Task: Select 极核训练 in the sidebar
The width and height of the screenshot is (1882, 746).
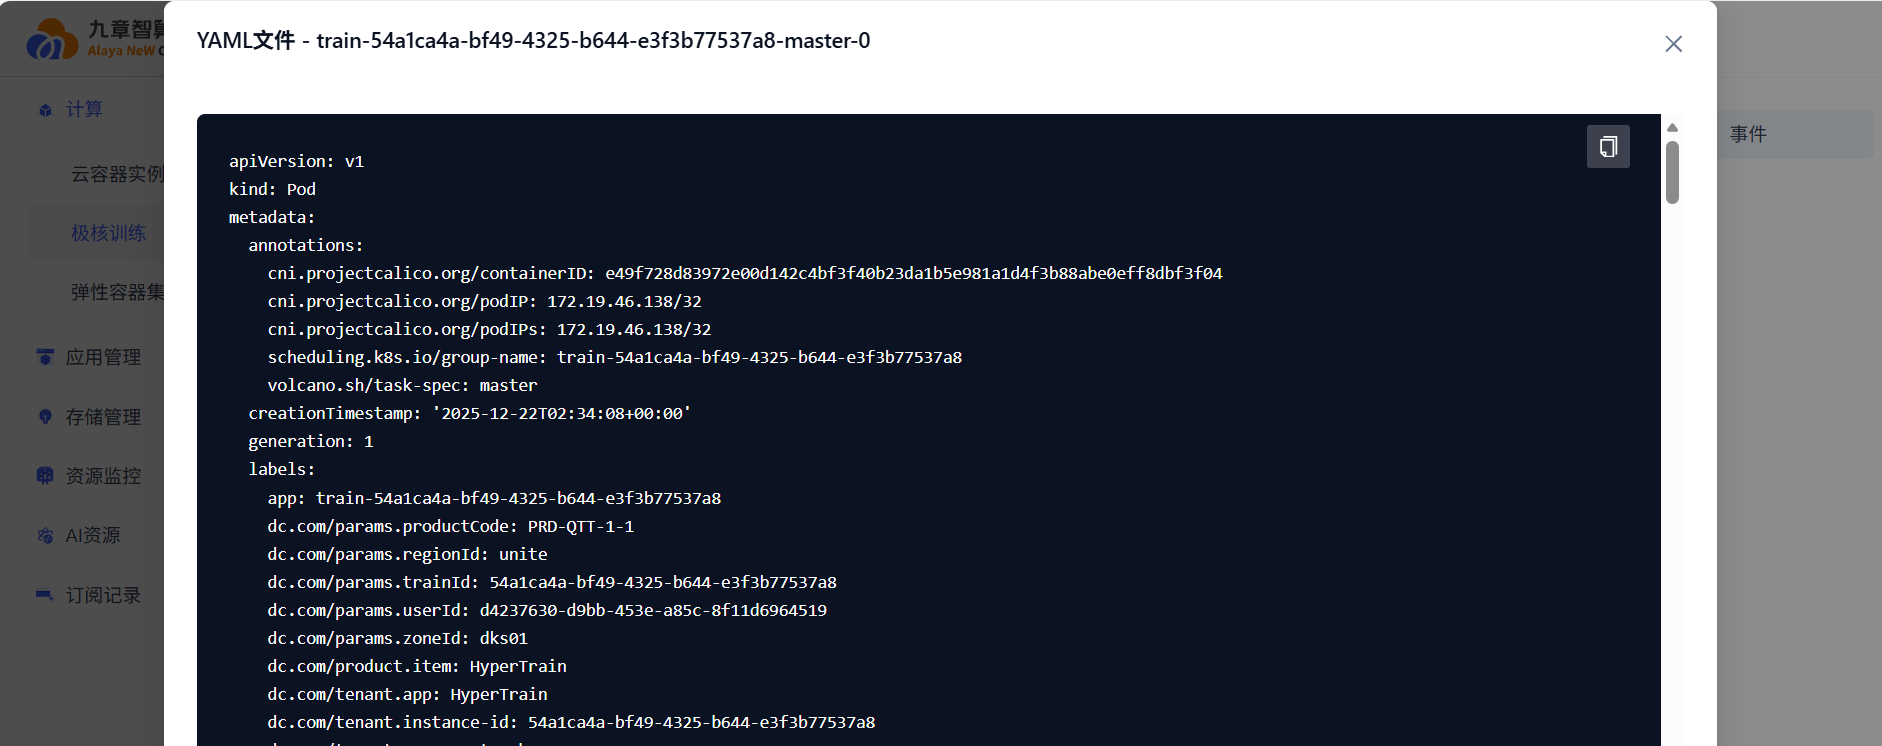Action: (x=108, y=233)
